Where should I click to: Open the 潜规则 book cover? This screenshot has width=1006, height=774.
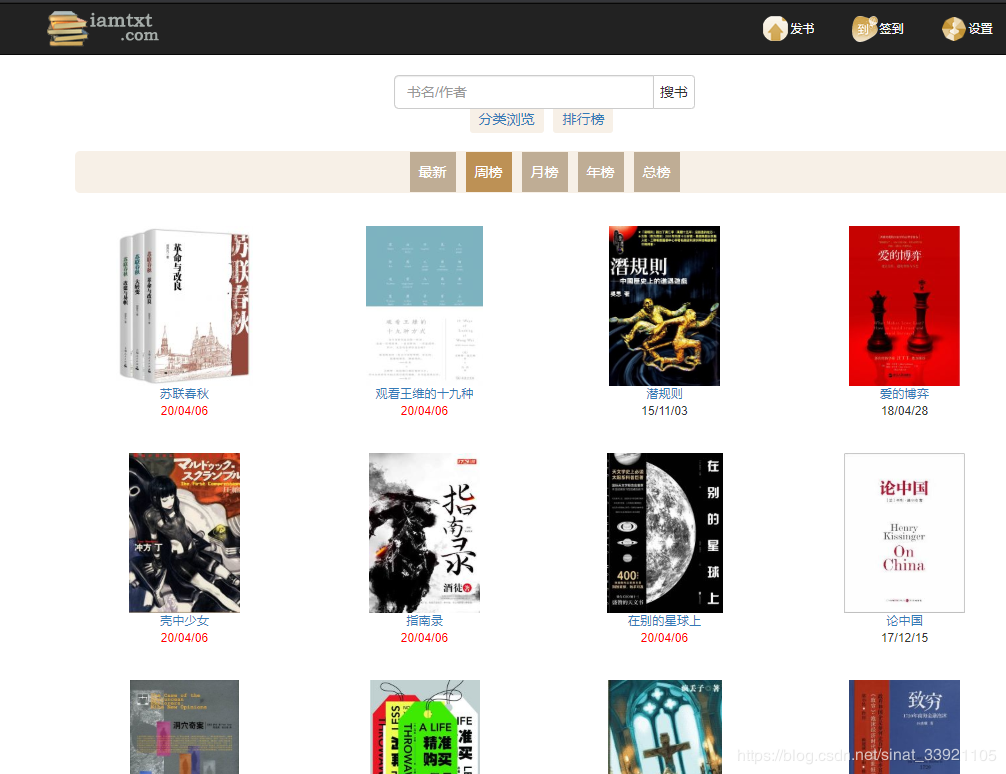[x=664, y=305]
